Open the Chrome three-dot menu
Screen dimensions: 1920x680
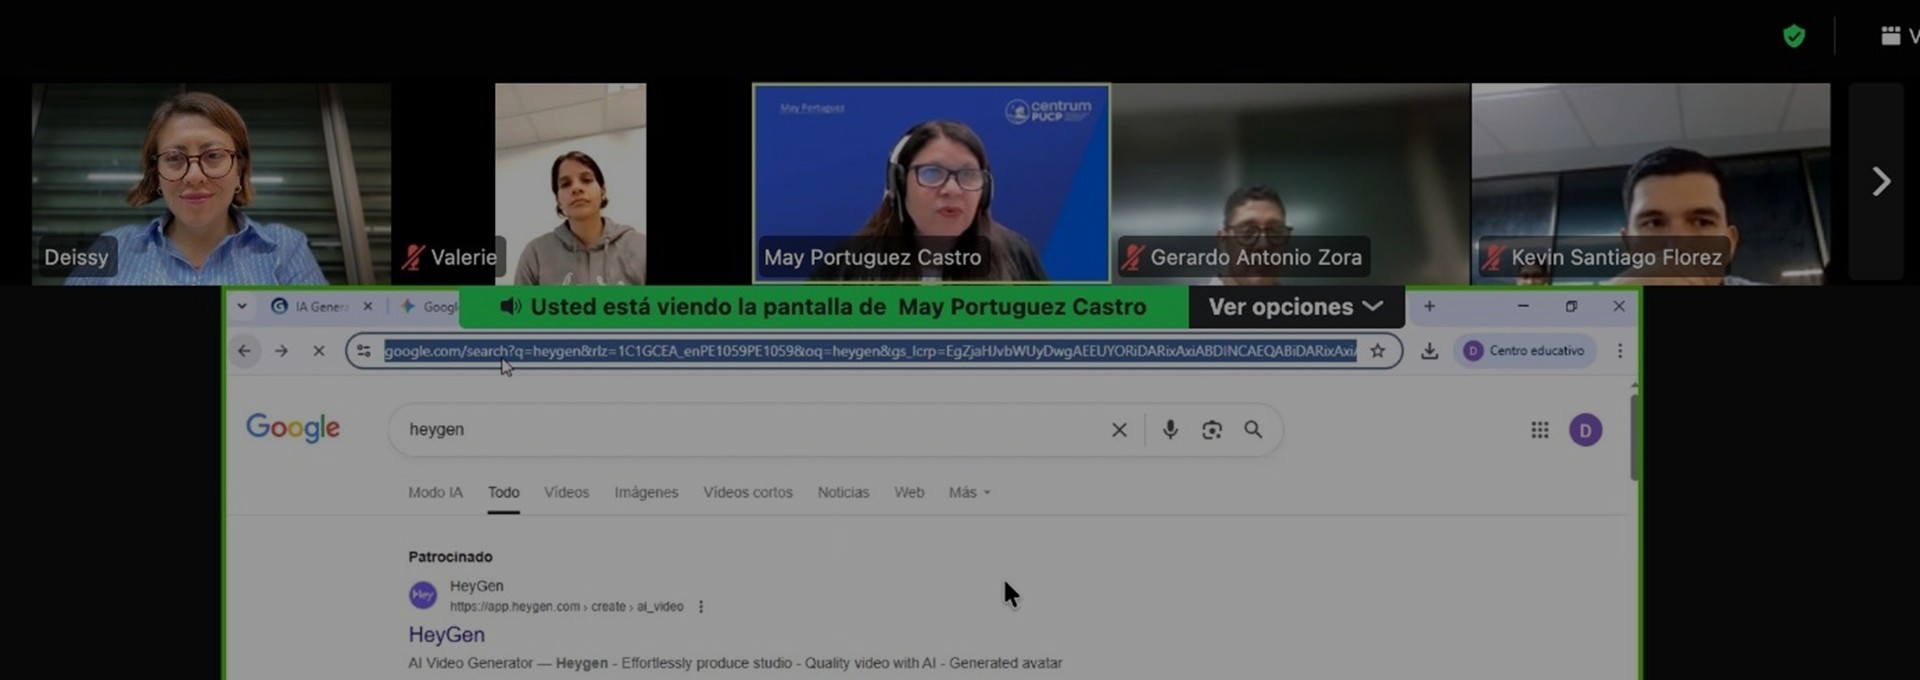pyautogui.click(x=1620, y=351)
